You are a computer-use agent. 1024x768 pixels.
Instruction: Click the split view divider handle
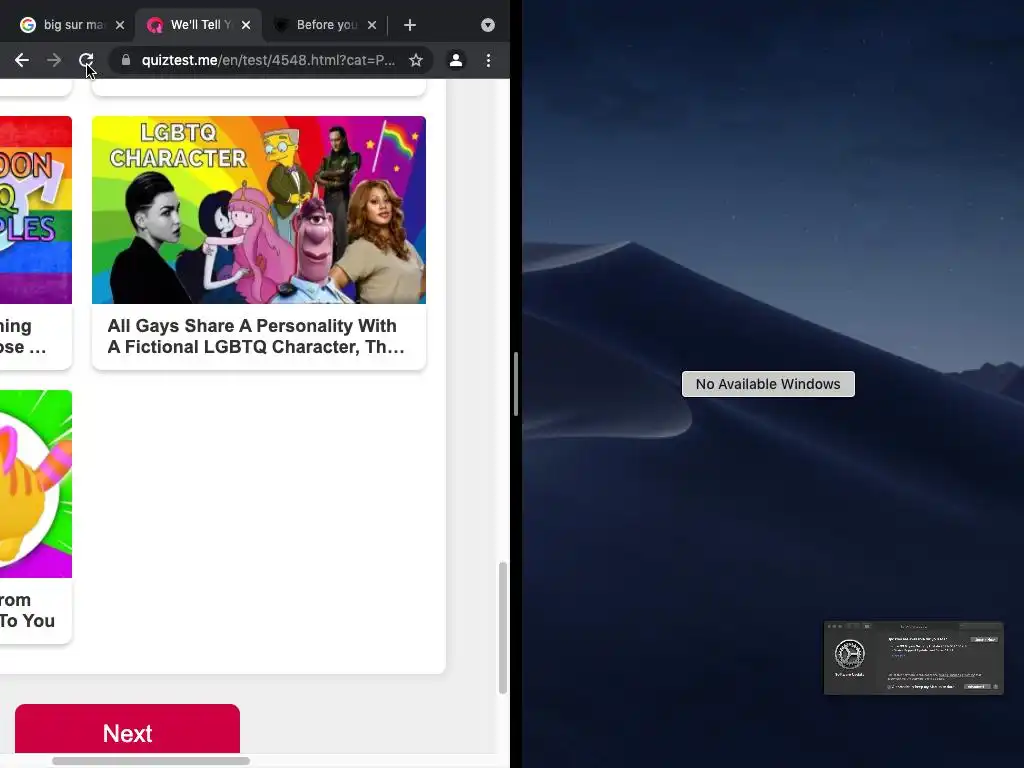[x=516, y=384]
